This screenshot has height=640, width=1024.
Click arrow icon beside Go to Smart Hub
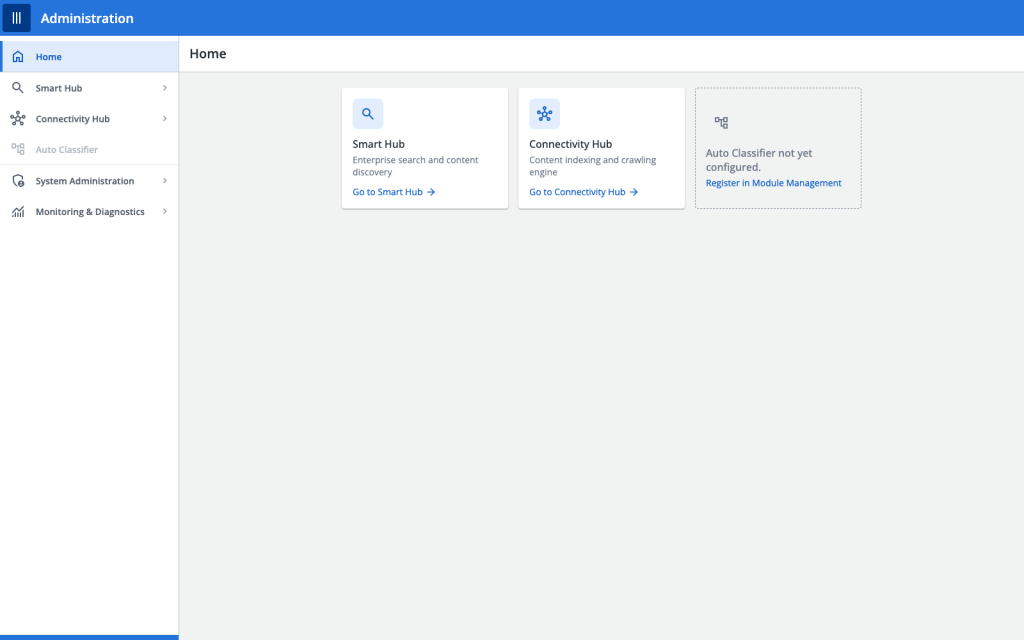(x=431, y=192)
